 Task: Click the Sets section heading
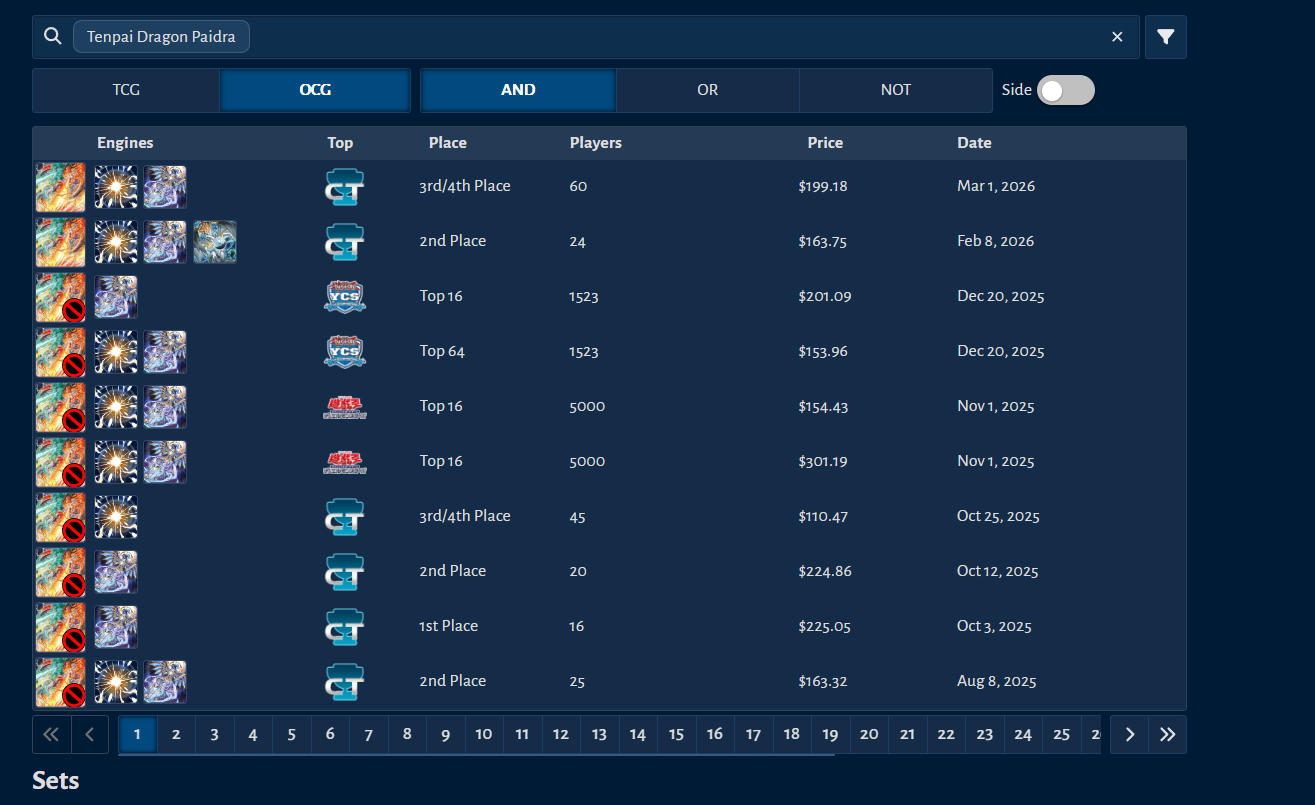point(56,781)
